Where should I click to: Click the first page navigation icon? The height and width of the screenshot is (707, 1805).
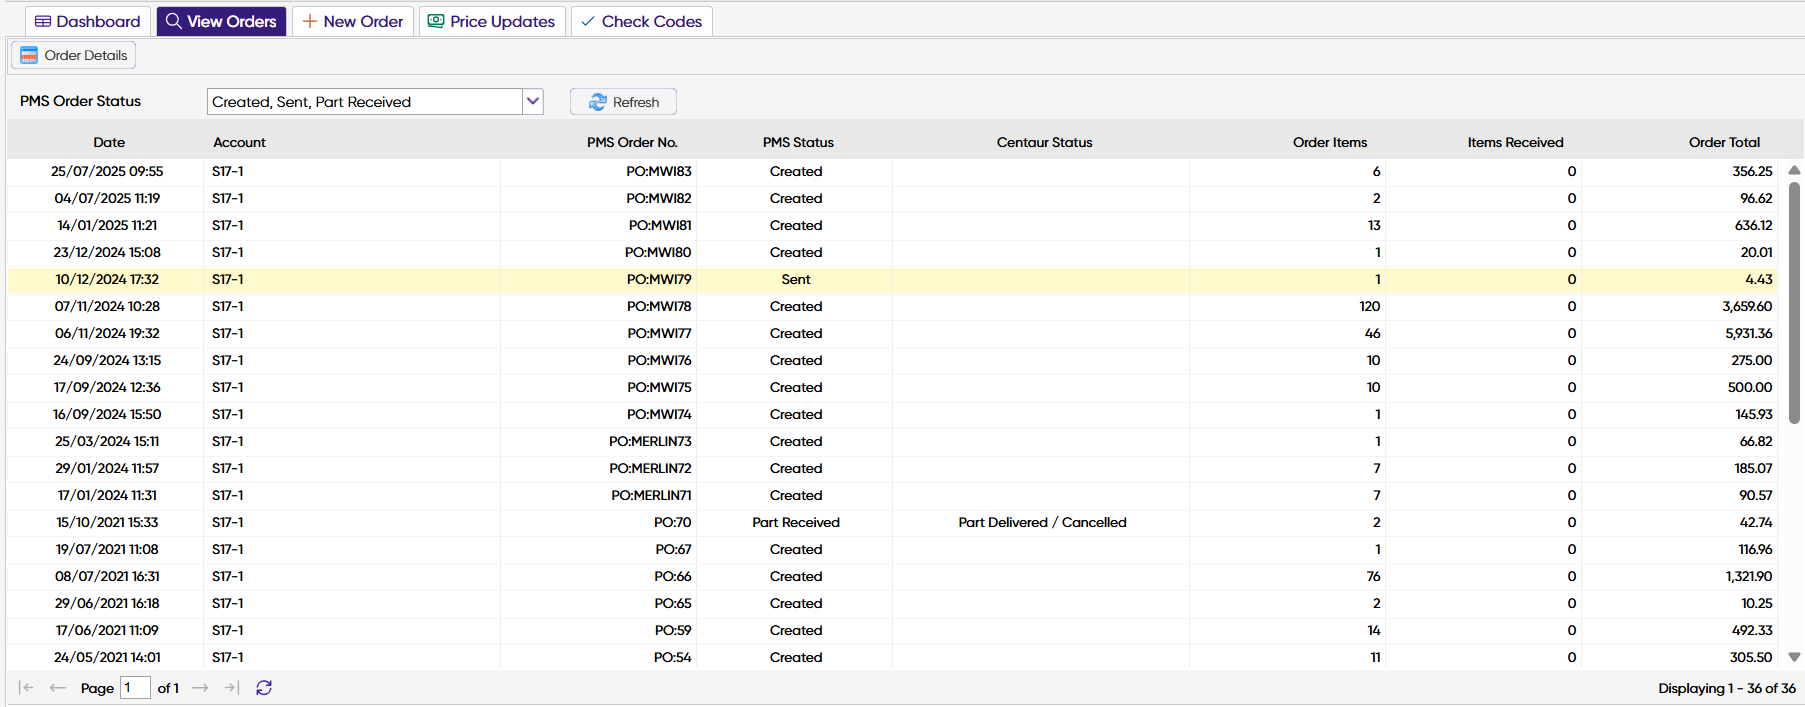click(26, 688)
